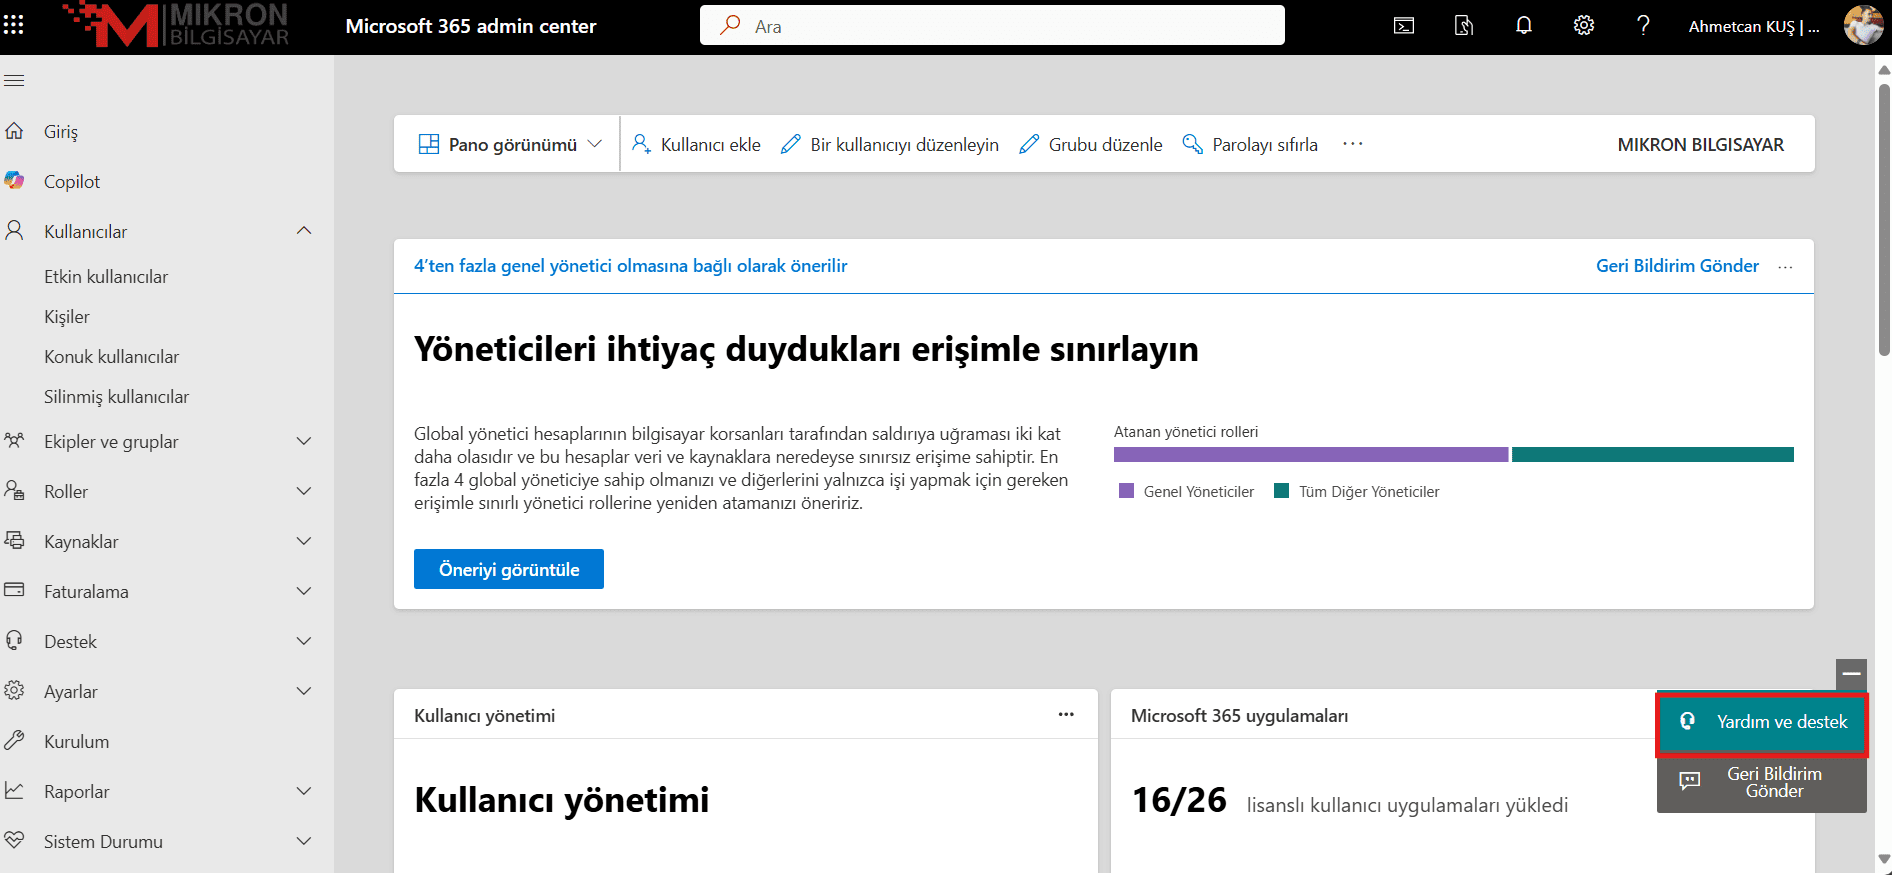Expand the Ayarlar section chevron
Screen dimensions: 1892x875
304,691
